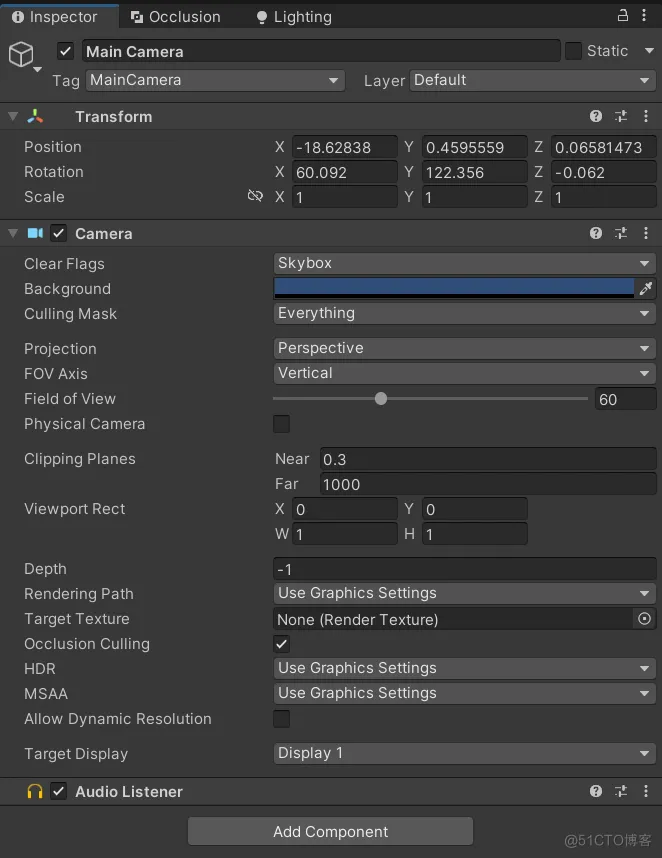Click the Far clipping plane field

488,484
